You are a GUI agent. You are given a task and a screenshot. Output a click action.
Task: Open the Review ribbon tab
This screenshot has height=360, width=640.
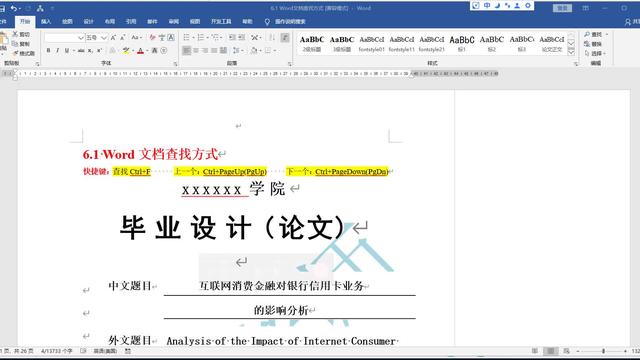(173, 22)
